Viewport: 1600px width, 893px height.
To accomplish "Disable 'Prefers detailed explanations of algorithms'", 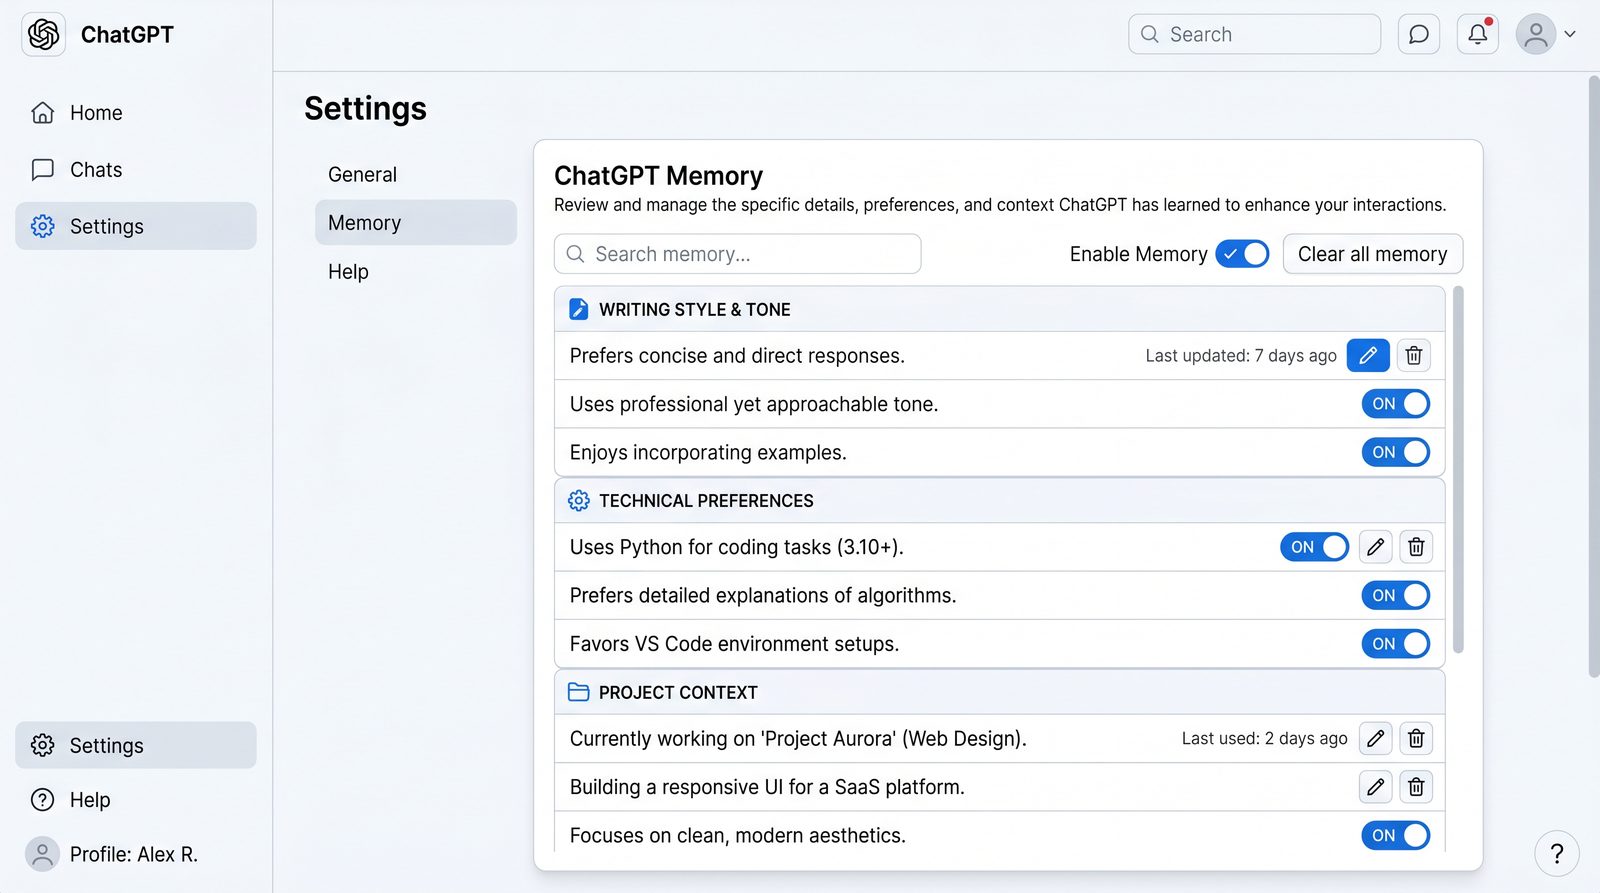I will coord(1395,595).
